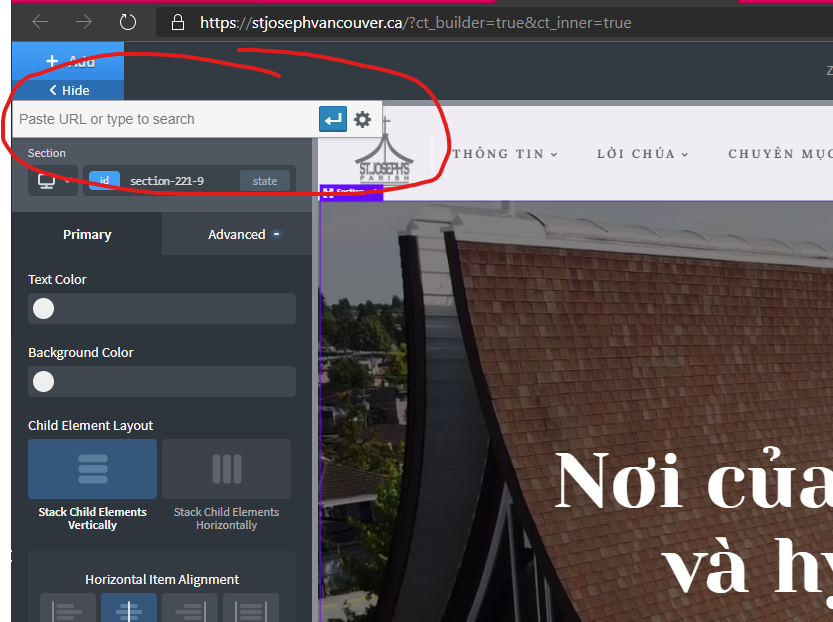Screen dimensions: 833x622
Task: Click the blue enter arrow beside the search bar
Action: (x=332, y=119)
